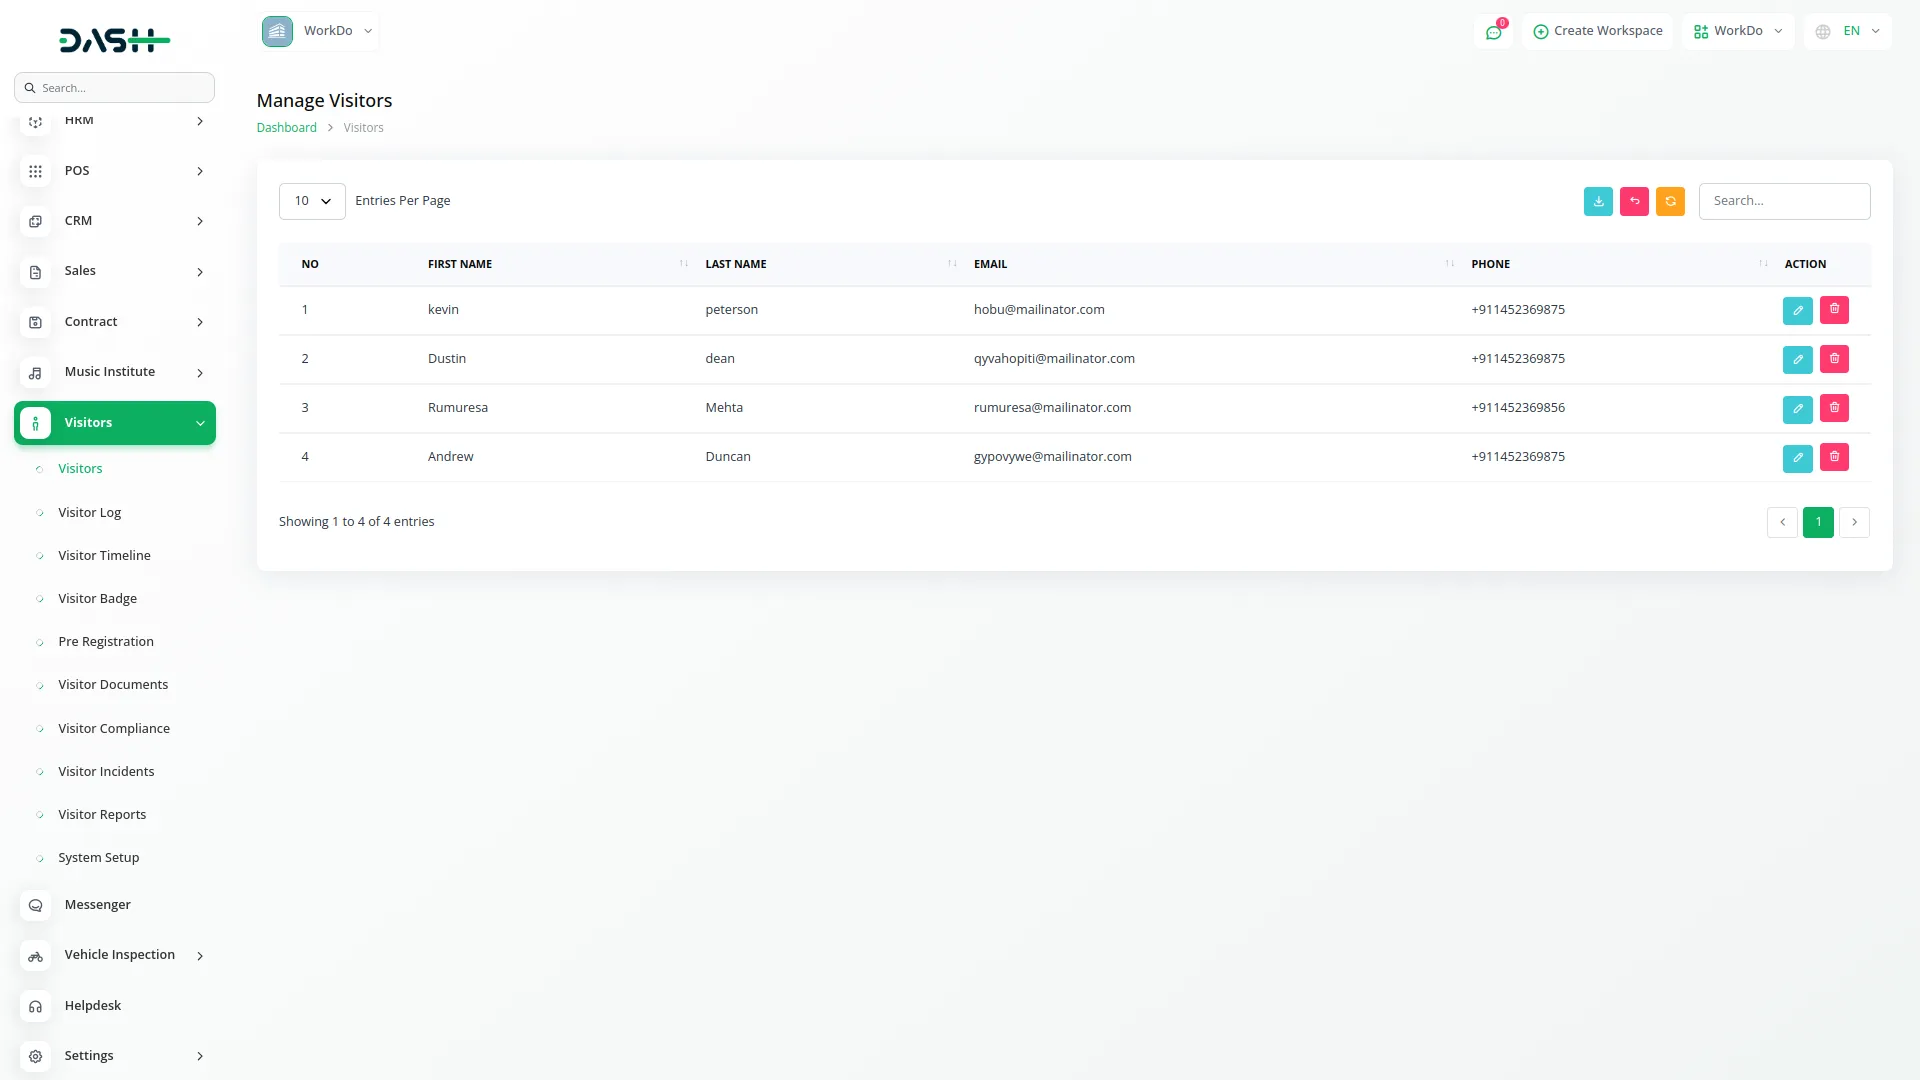
Task: Click the orange refresh icon button
Action: 1670,201
